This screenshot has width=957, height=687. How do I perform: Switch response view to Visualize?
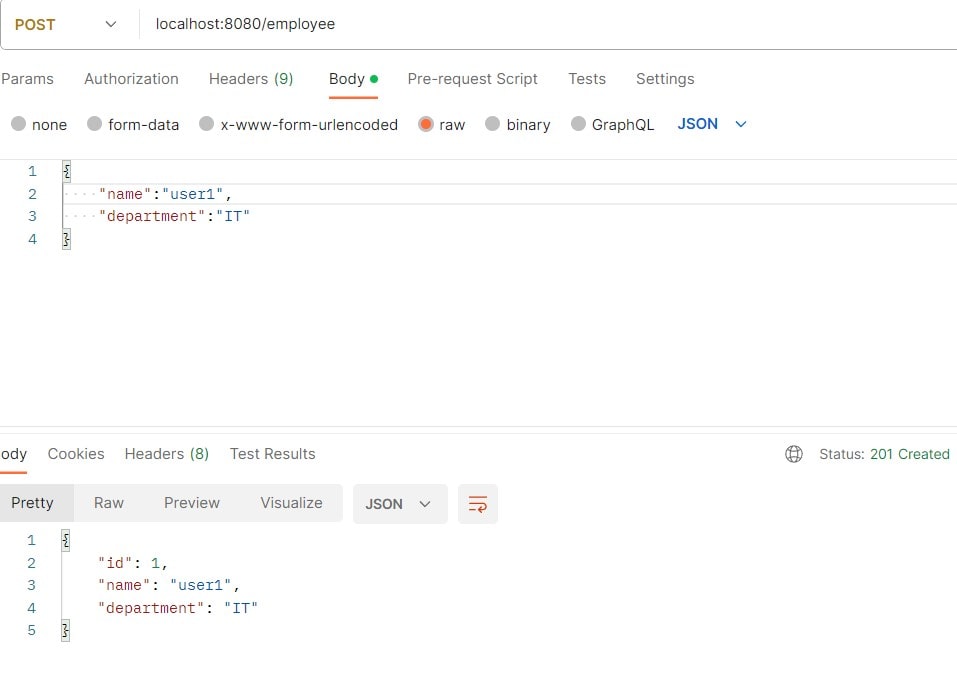[x=291, y=503]
